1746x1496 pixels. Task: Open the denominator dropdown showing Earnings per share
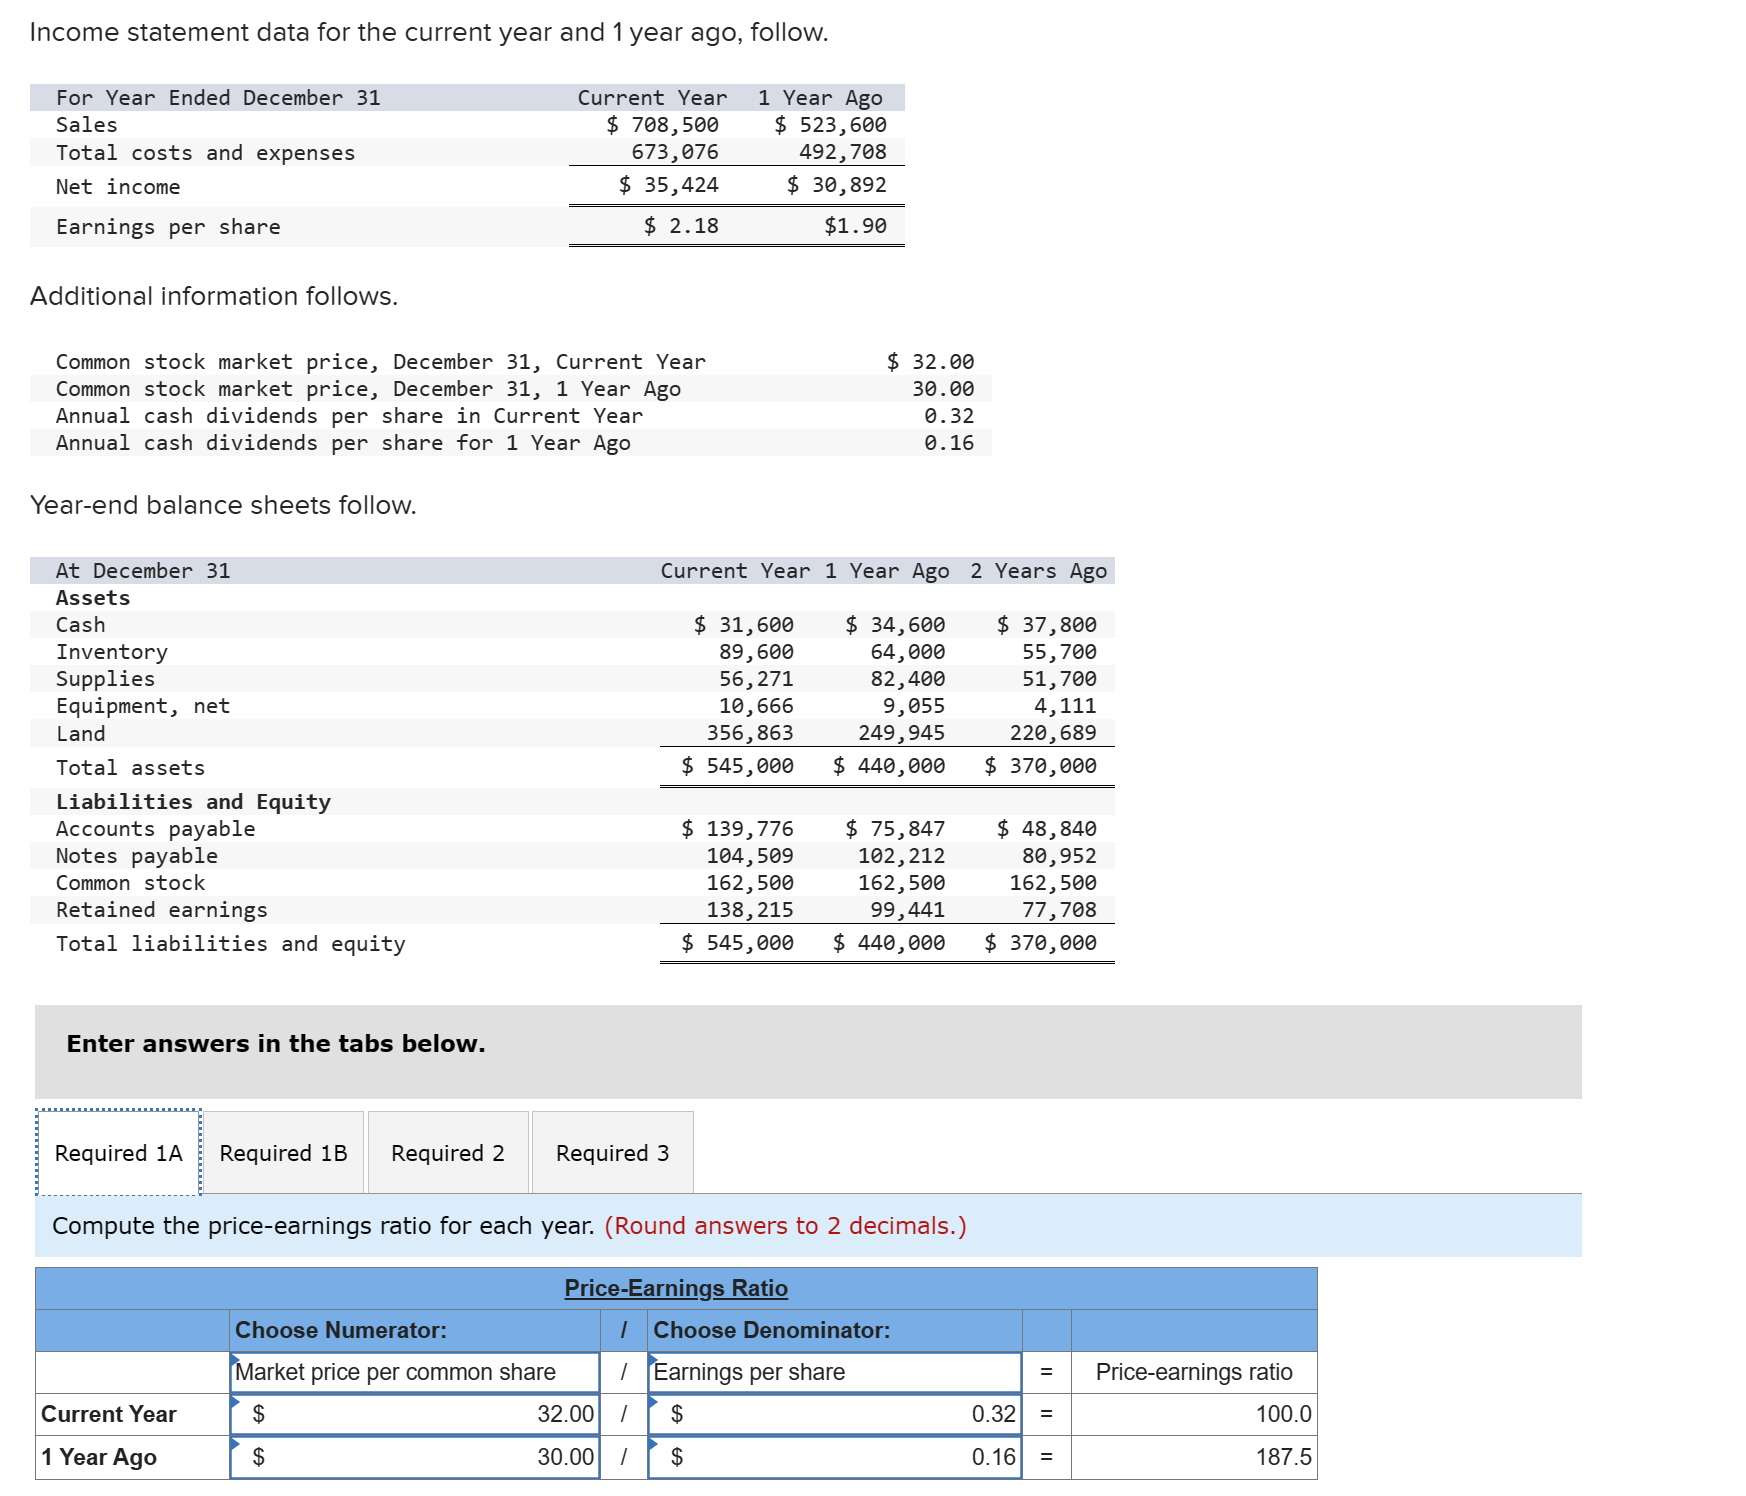point(835,1372)
